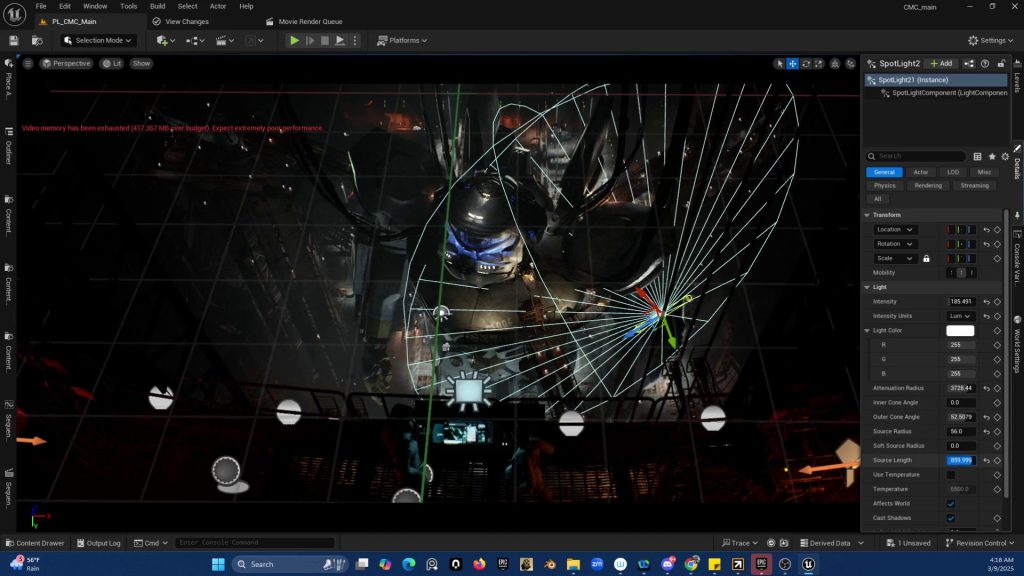The height and width of the screenshot is (576, 1024).
Task: Open Details view options gear
Action: [1005, 156]
